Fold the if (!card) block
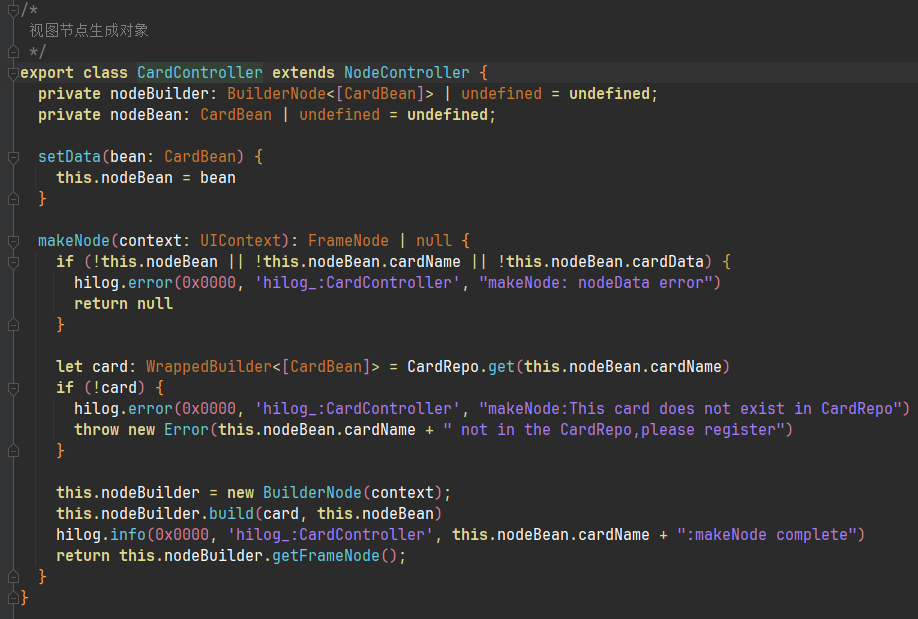The height and width of the screenshot is (619, 918). [12, 388]
